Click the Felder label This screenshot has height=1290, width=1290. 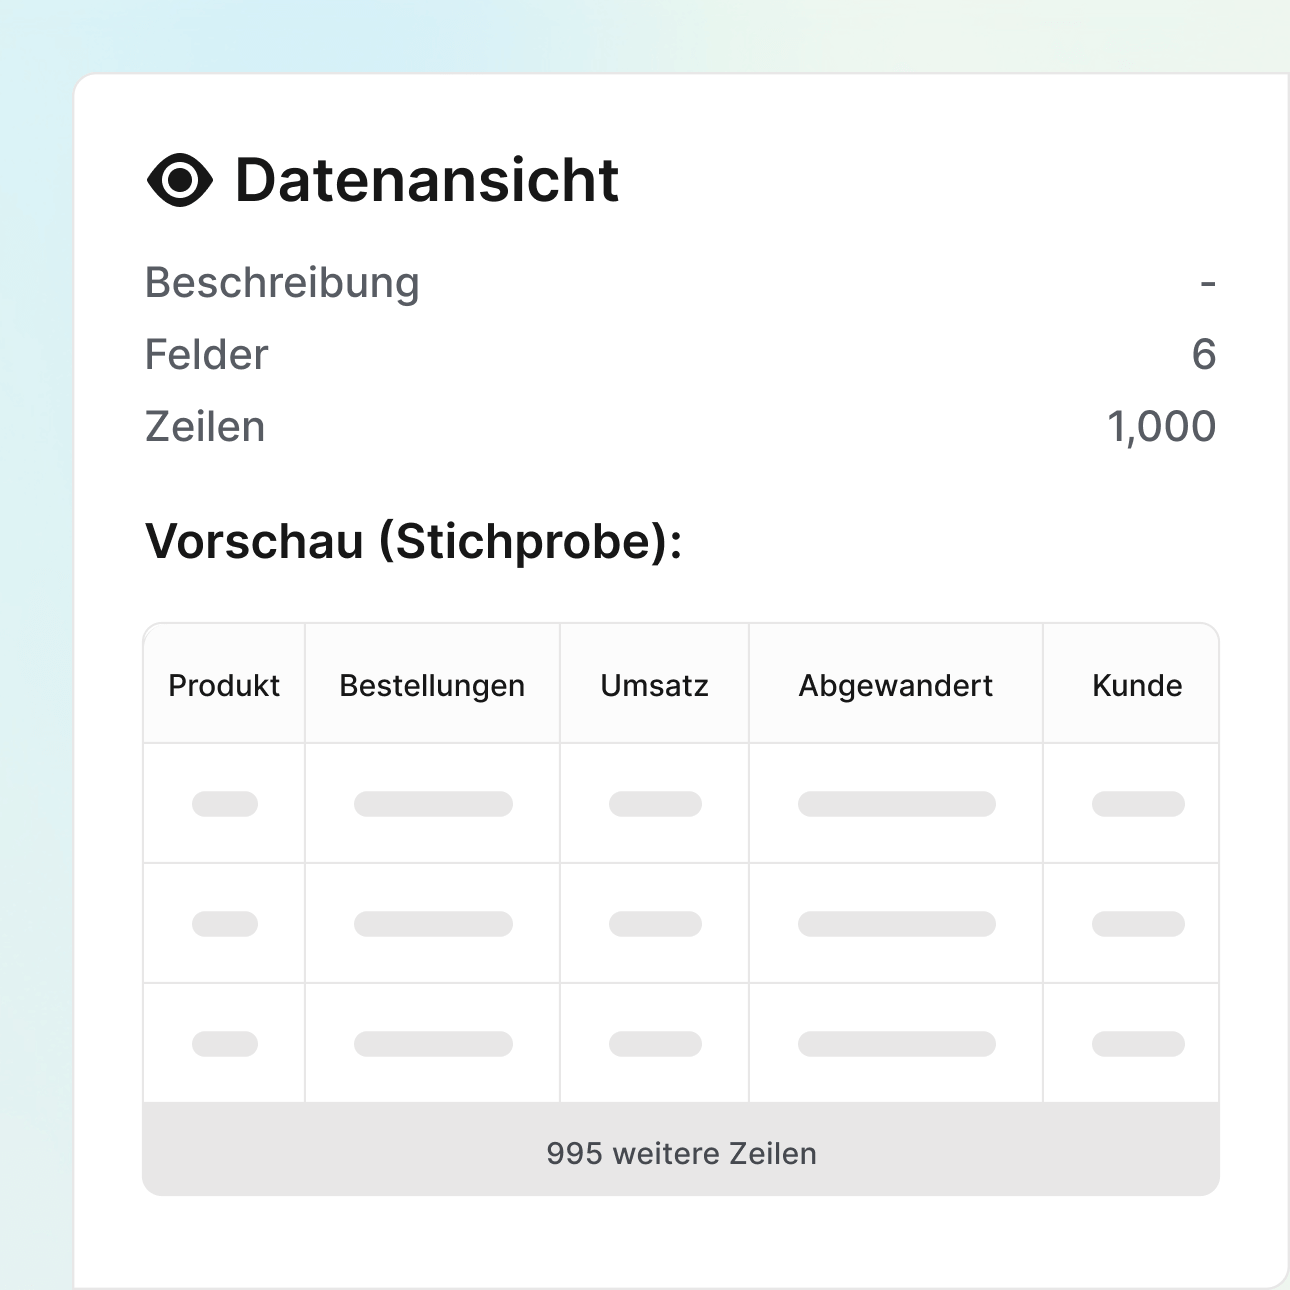coord(207,355)
